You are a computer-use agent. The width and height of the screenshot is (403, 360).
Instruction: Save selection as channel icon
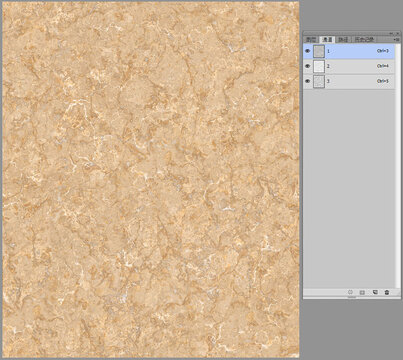click(x=362, y=292)
